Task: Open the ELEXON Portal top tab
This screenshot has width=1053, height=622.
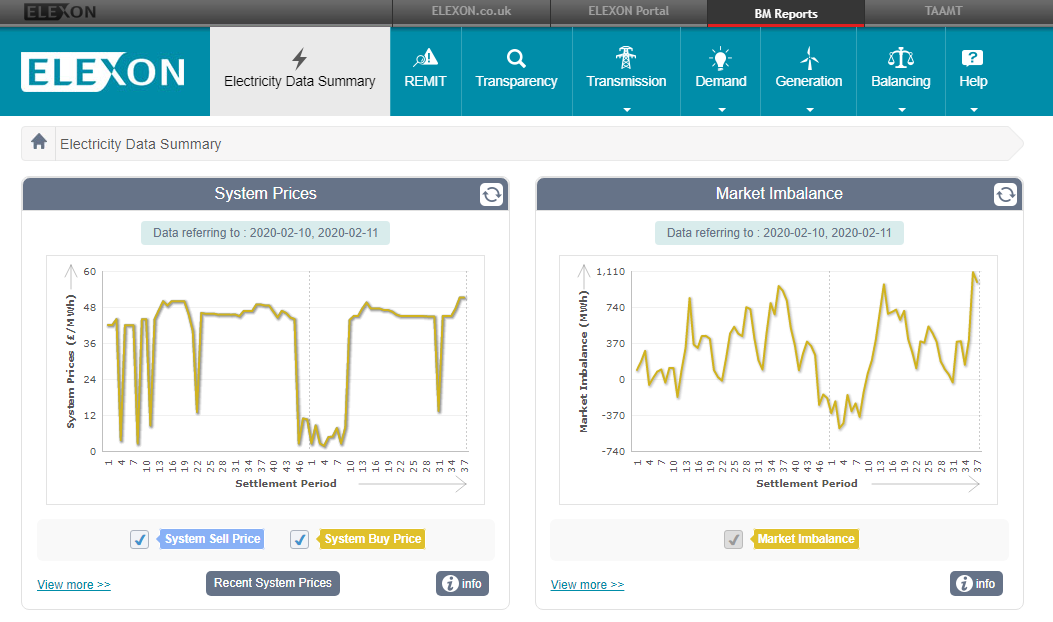Action: [629, 11]
